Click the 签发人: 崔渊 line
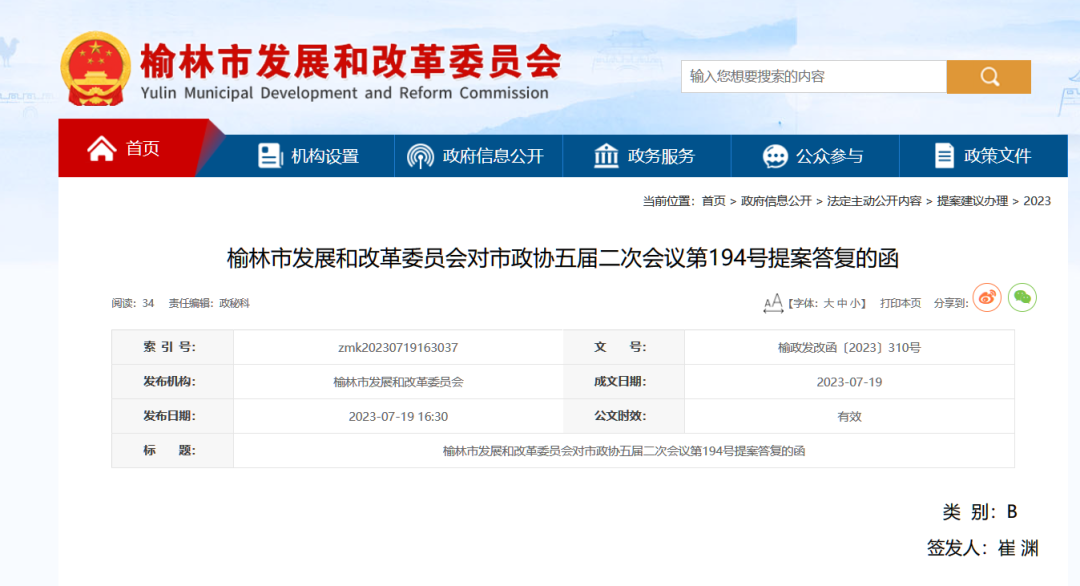Viewport: 1080px width, 586px height. pos(982,548)
